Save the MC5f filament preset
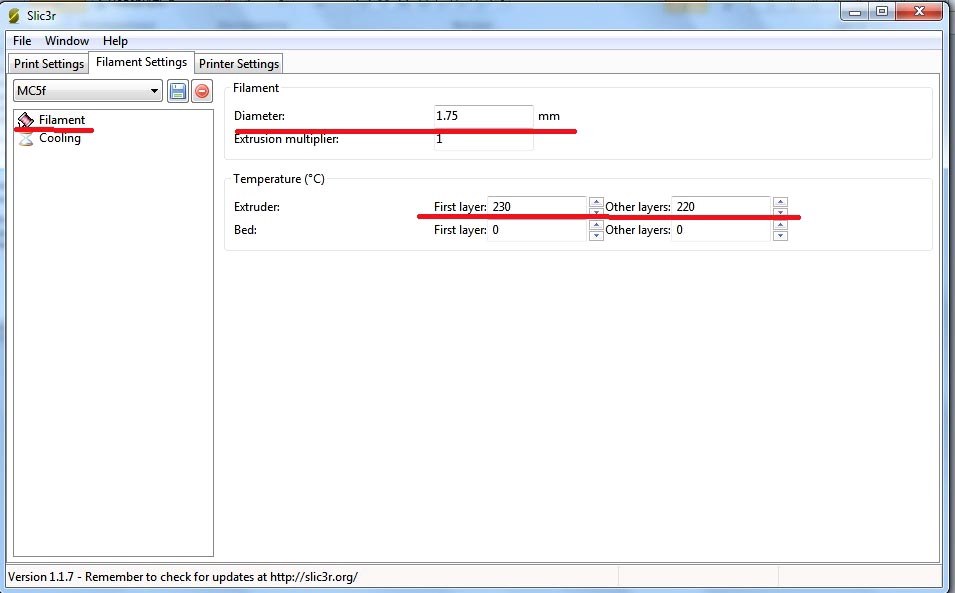 tap(177, 91)
